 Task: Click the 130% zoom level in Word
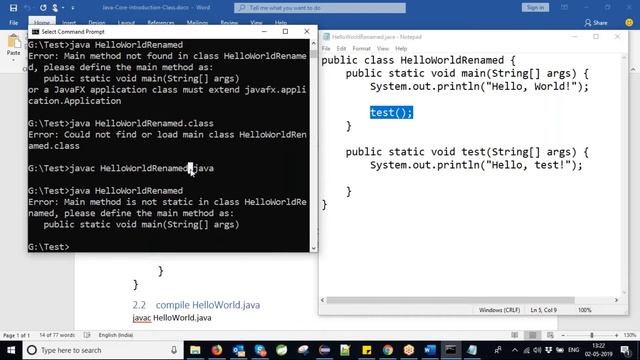(630, 335)
